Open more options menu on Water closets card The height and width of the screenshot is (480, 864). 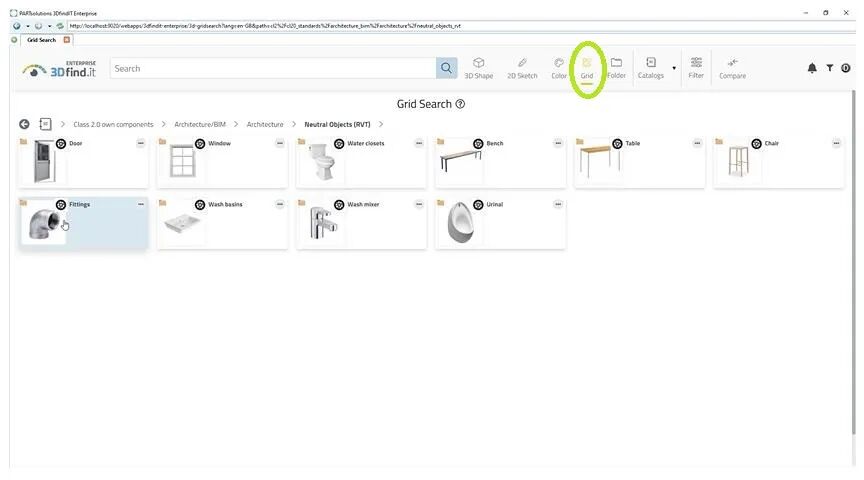419,143
